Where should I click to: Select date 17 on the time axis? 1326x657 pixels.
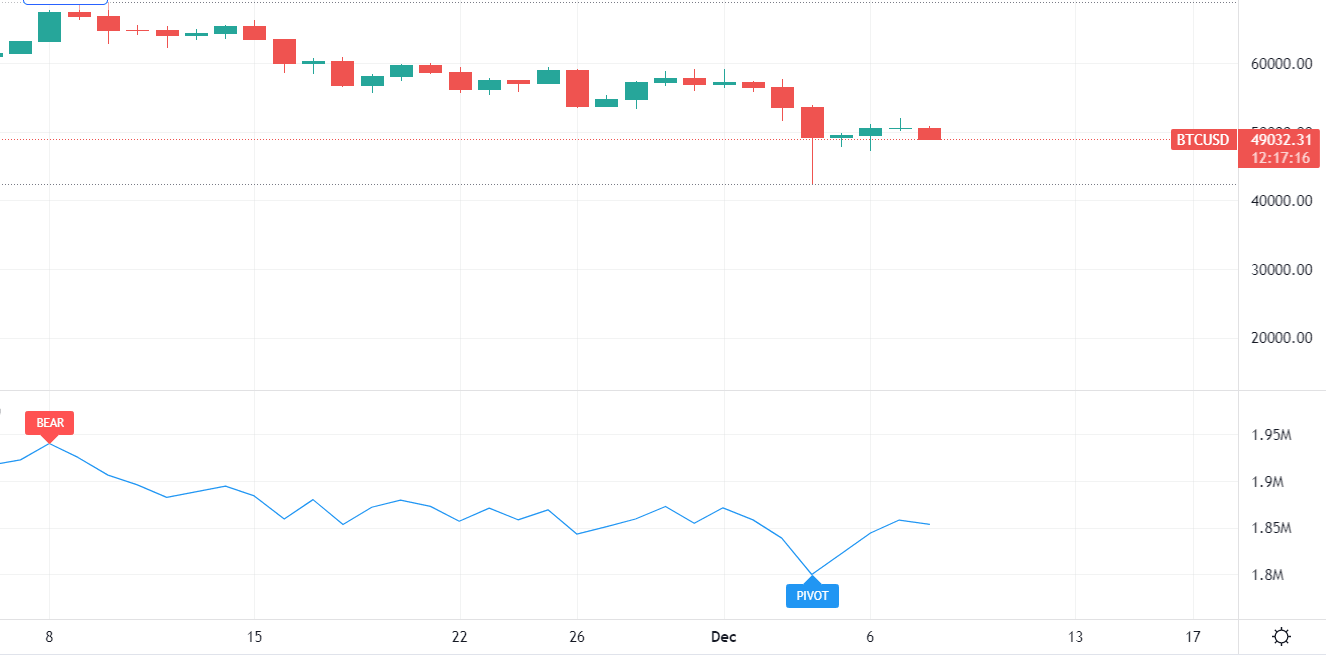(1193, 637)
